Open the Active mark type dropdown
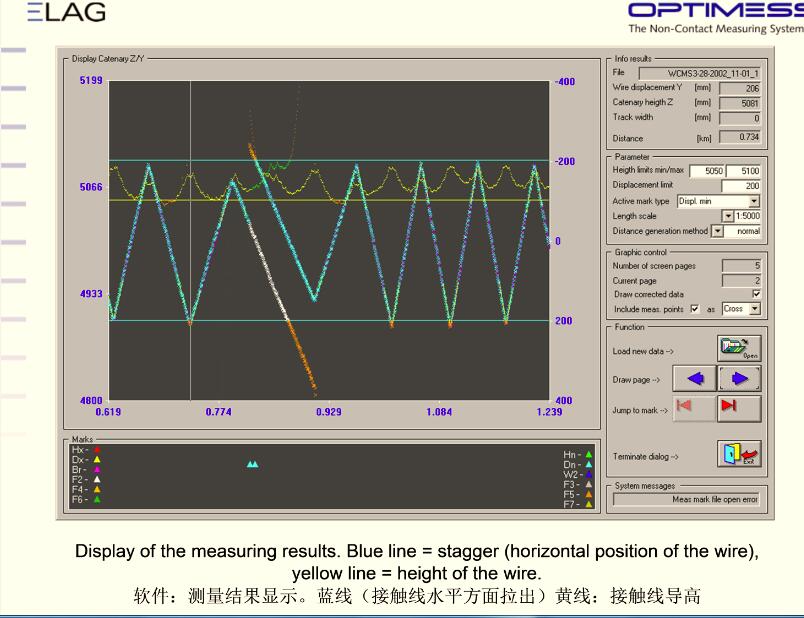The width and height of the screenshot is (804, 618). click(754, 201)
